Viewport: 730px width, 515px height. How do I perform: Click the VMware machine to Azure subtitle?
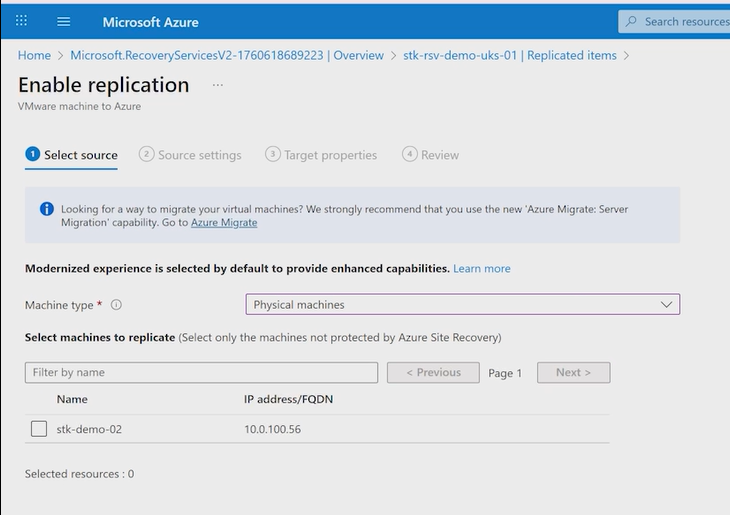tap(80, 107)
